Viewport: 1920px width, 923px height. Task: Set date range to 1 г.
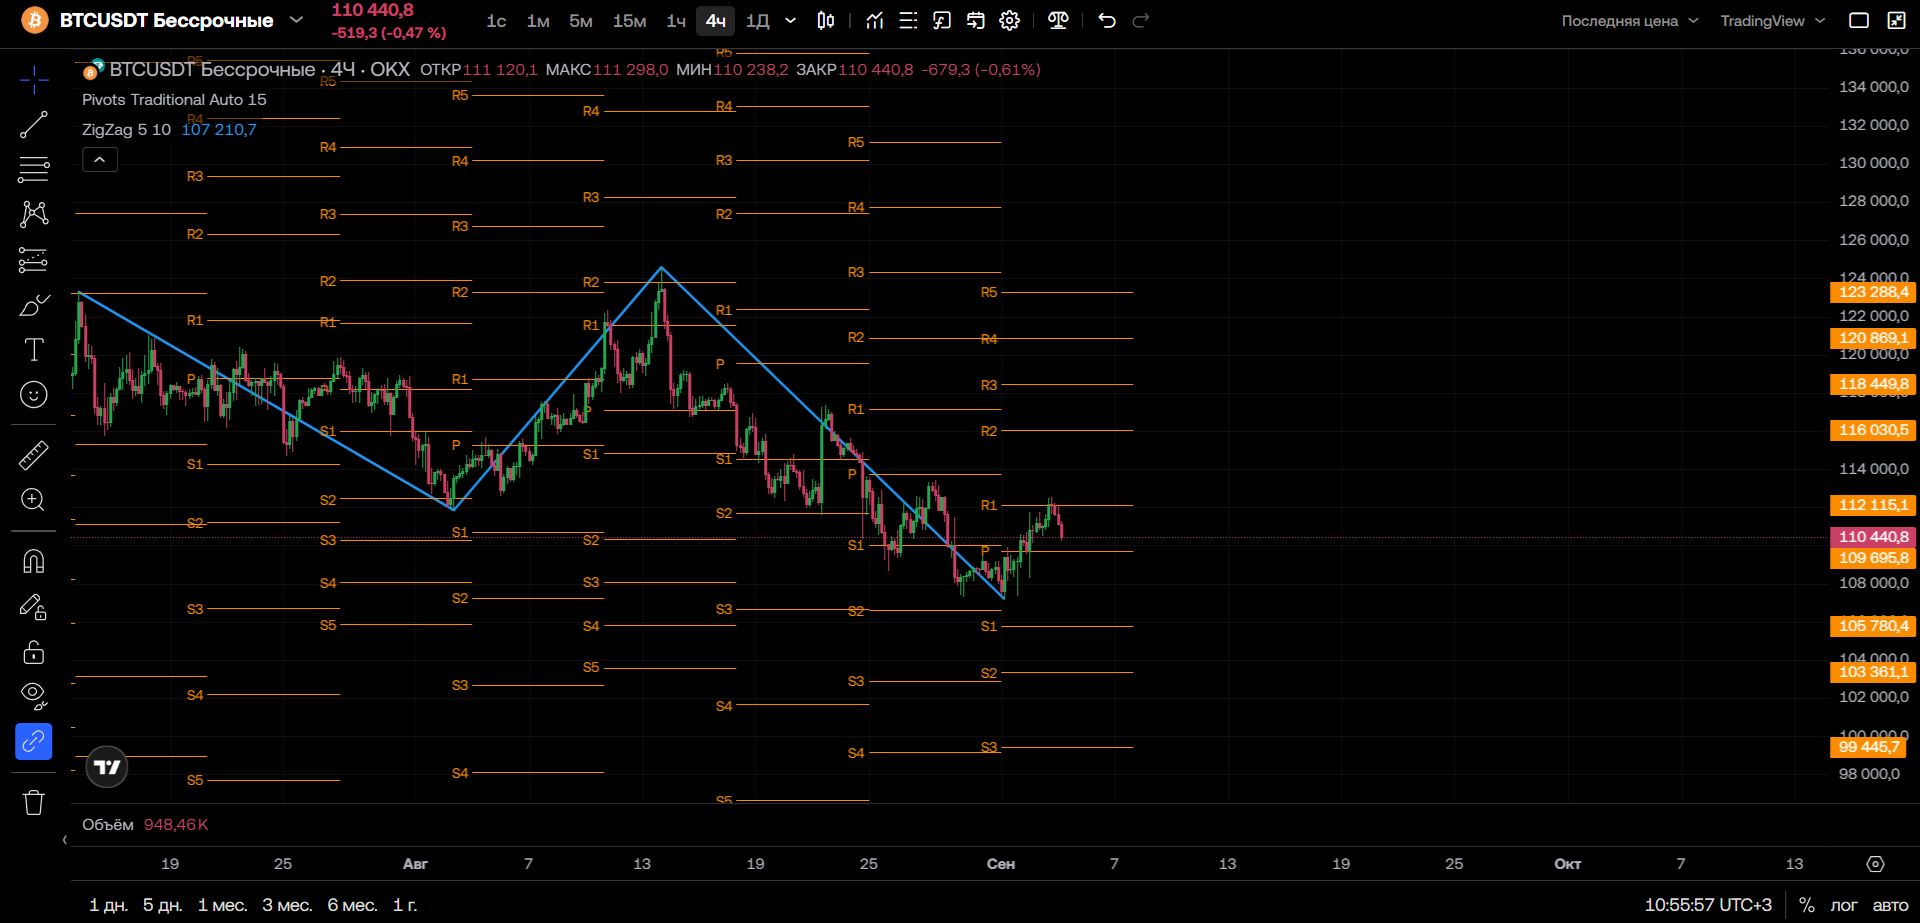pos(405,905)
